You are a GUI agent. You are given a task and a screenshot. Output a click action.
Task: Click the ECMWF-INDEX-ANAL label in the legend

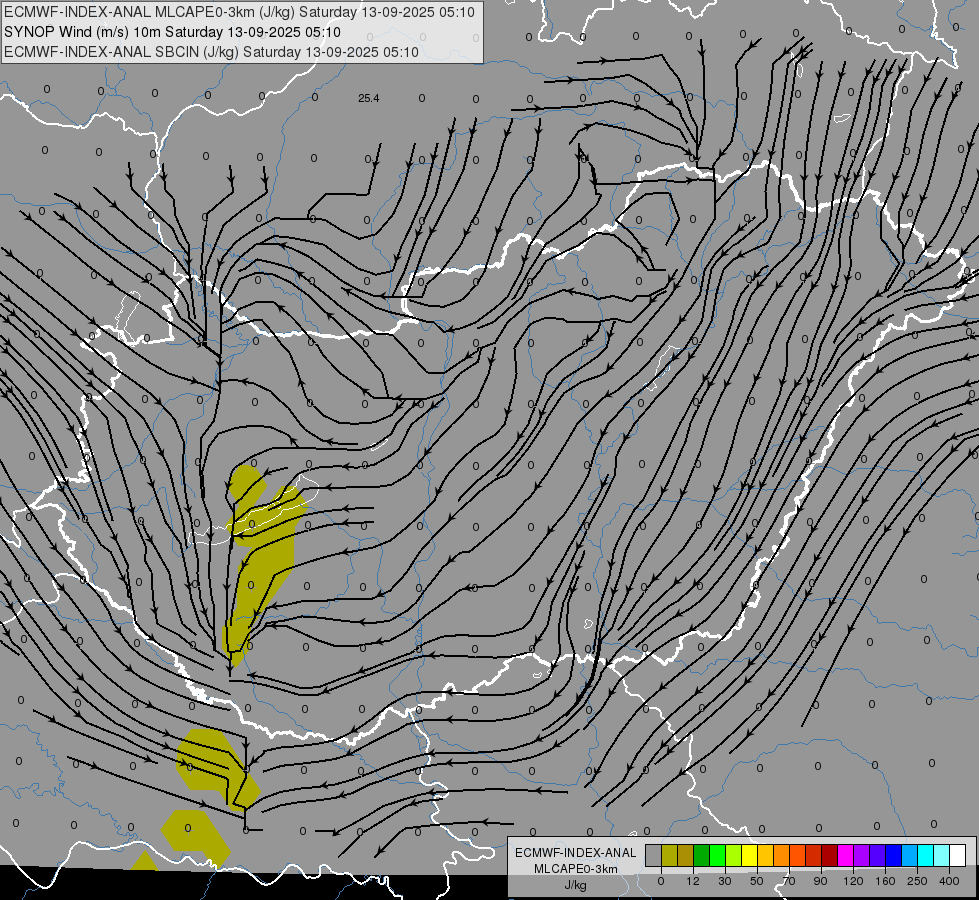tap(576, 853)
